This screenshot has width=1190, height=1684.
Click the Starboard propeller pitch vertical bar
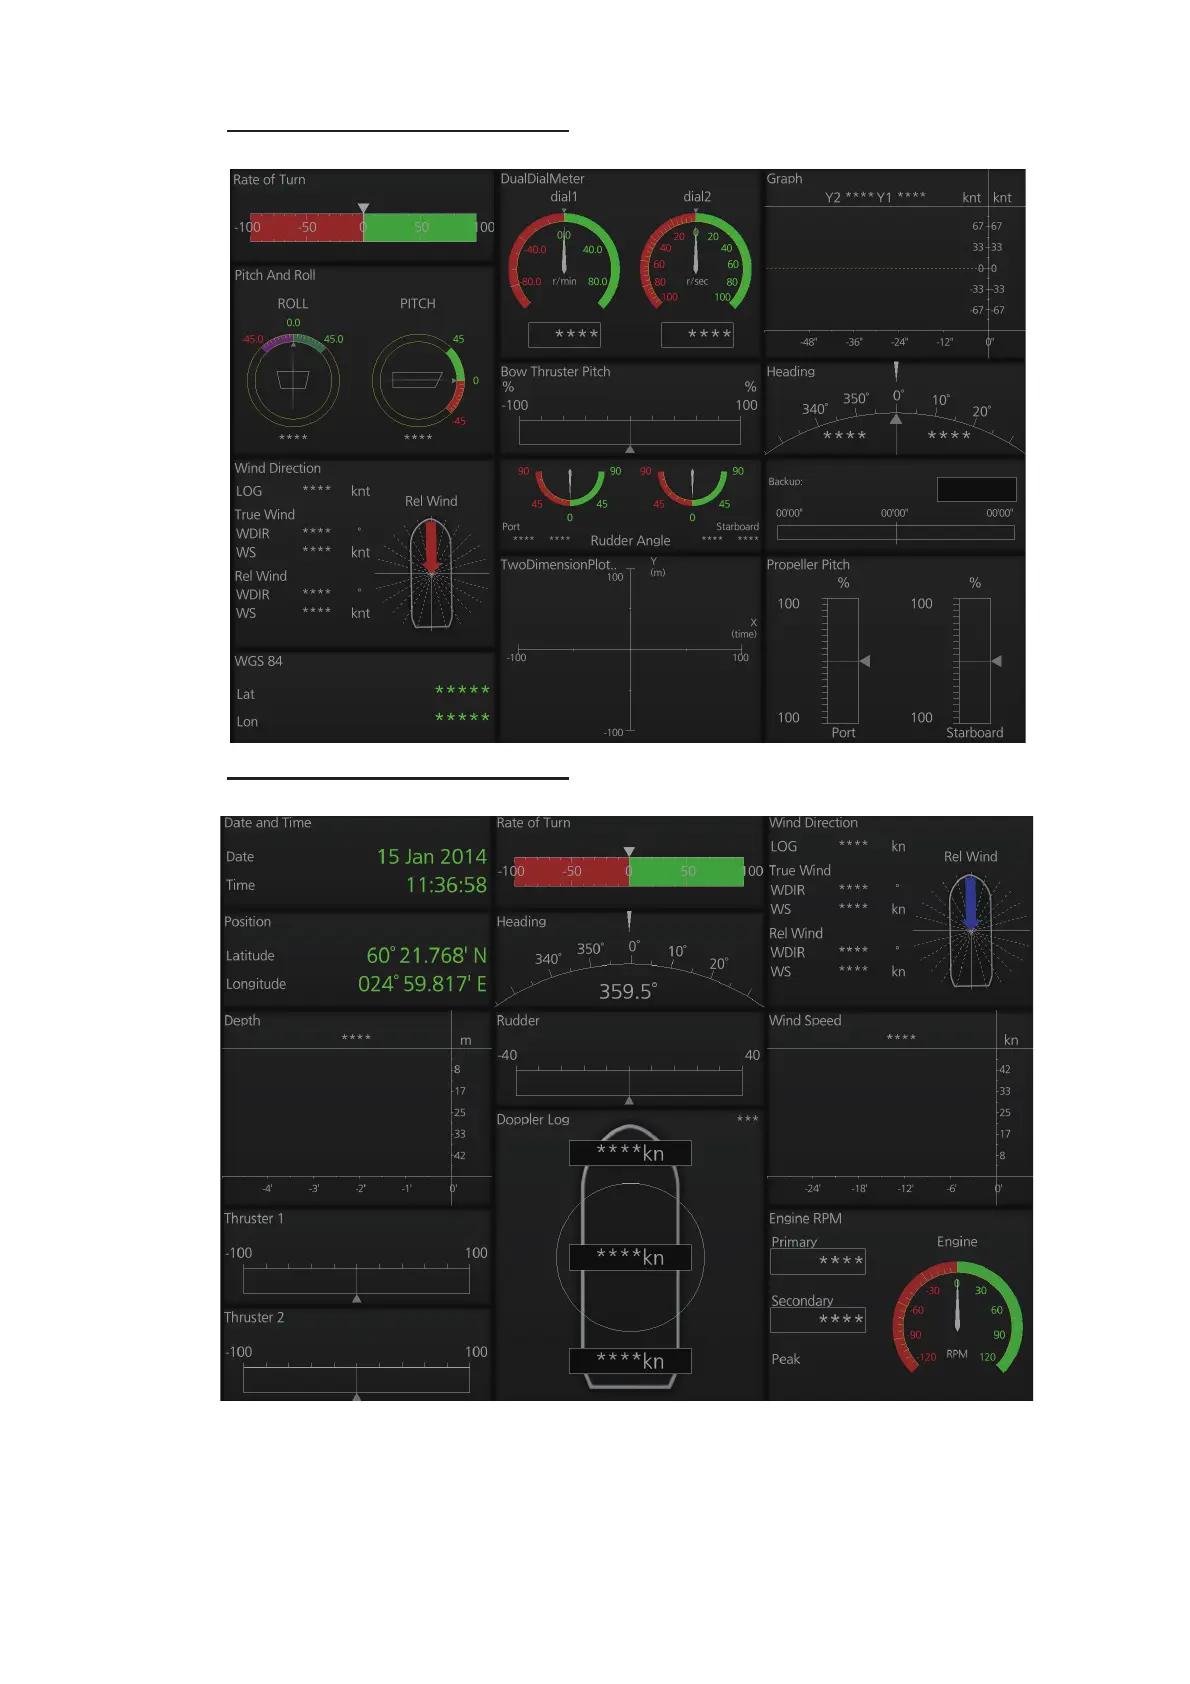(x=974, y=661)
